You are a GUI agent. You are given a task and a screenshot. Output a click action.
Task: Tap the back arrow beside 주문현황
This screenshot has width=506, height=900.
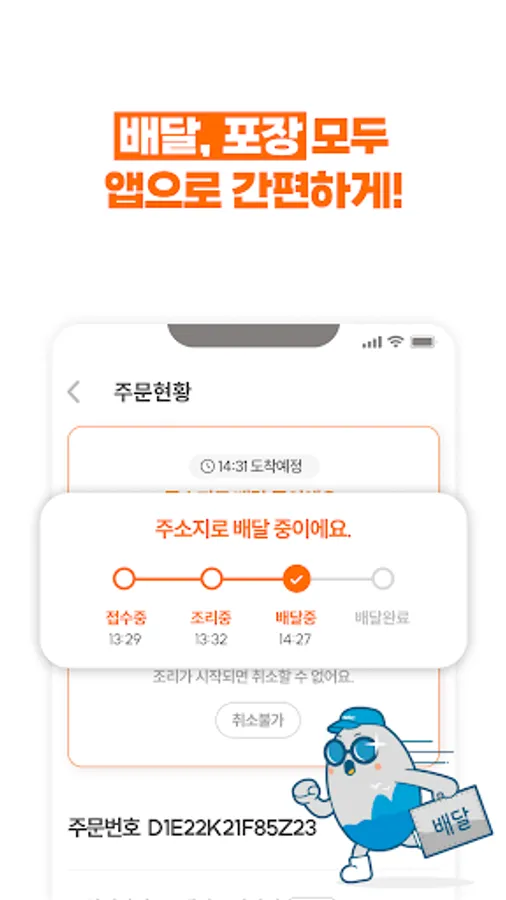coord(73,392)
